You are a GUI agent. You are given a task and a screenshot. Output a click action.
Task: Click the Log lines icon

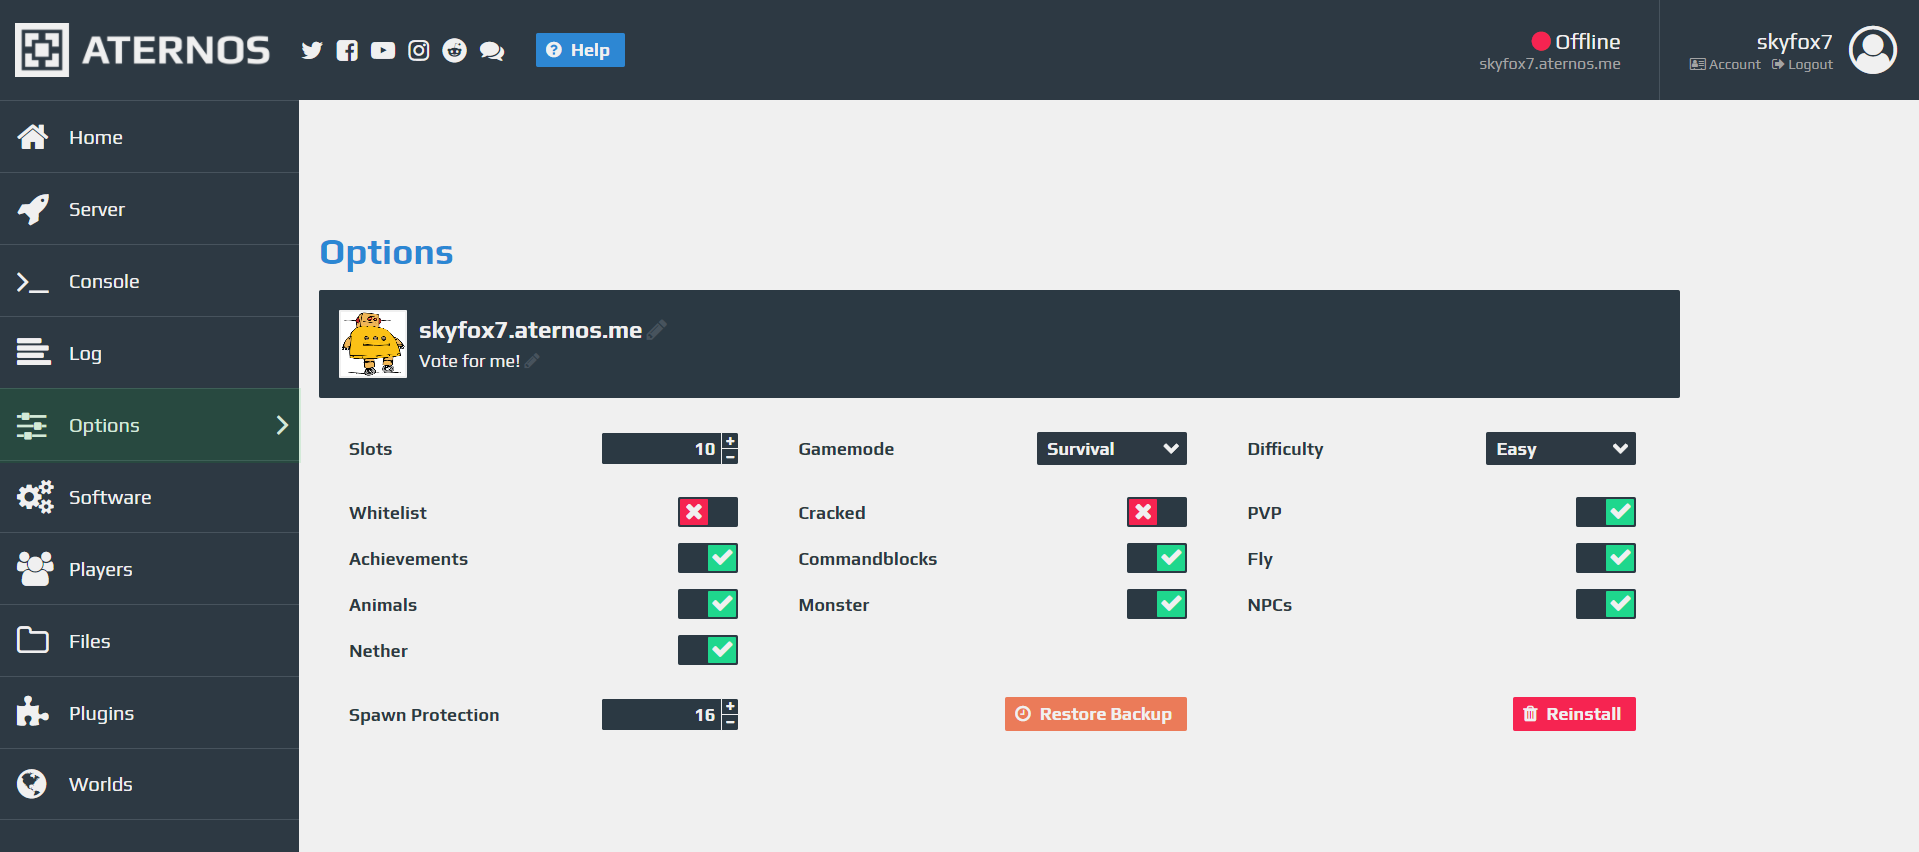click(x=33, y=352)
